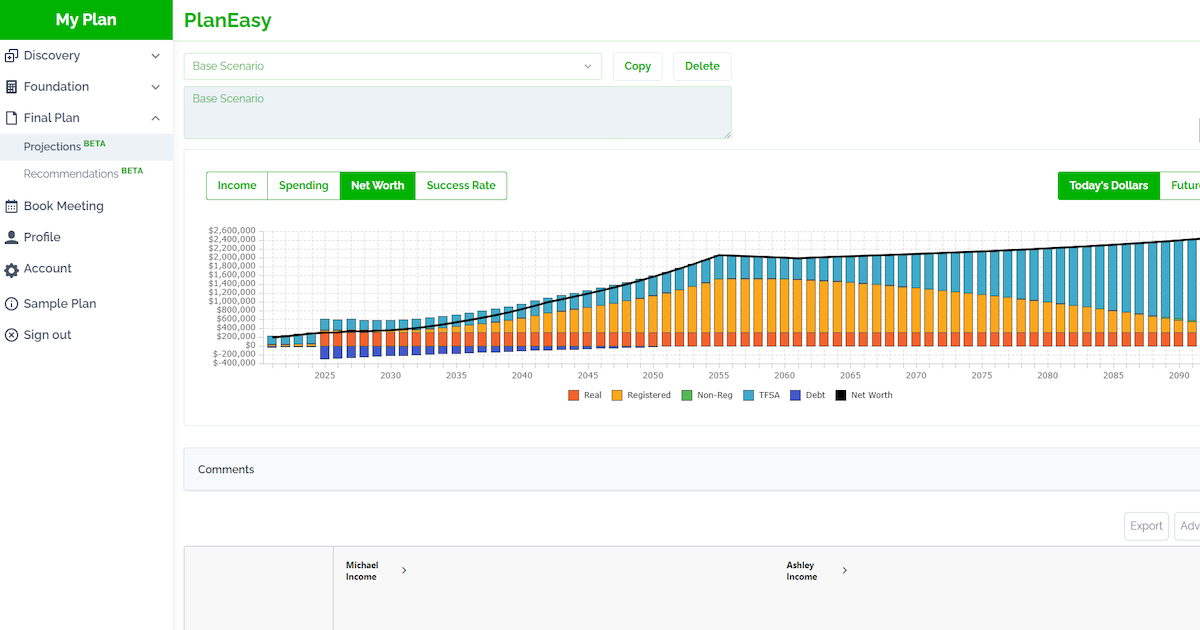The image size is (1200, 630).
Task: Switch to the Success Rate tab
Action: pos(461,186)
